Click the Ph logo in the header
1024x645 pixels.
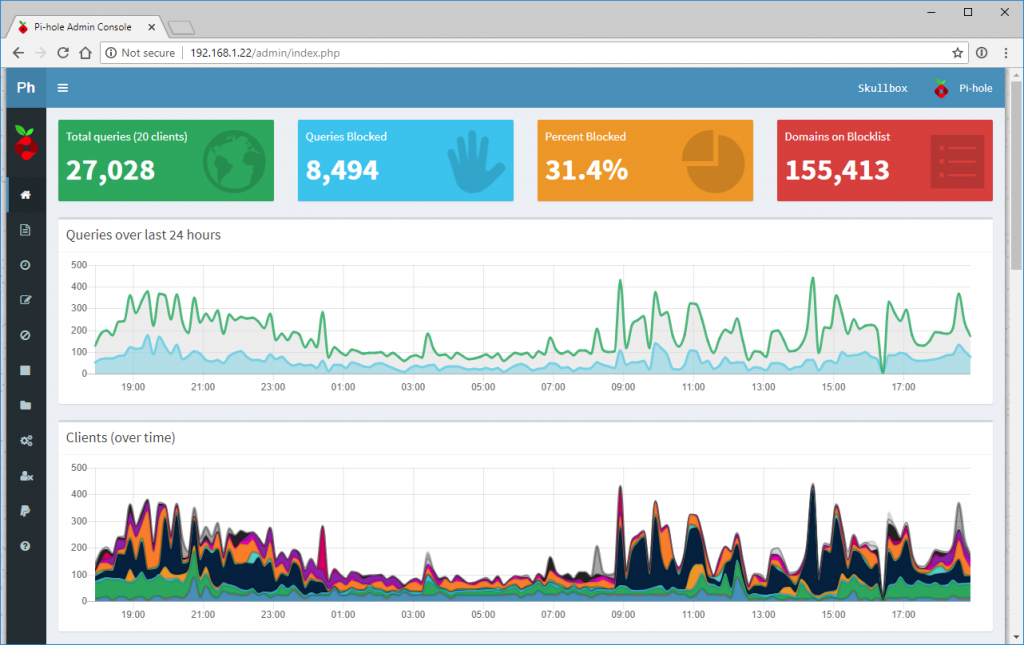(26, 88)
